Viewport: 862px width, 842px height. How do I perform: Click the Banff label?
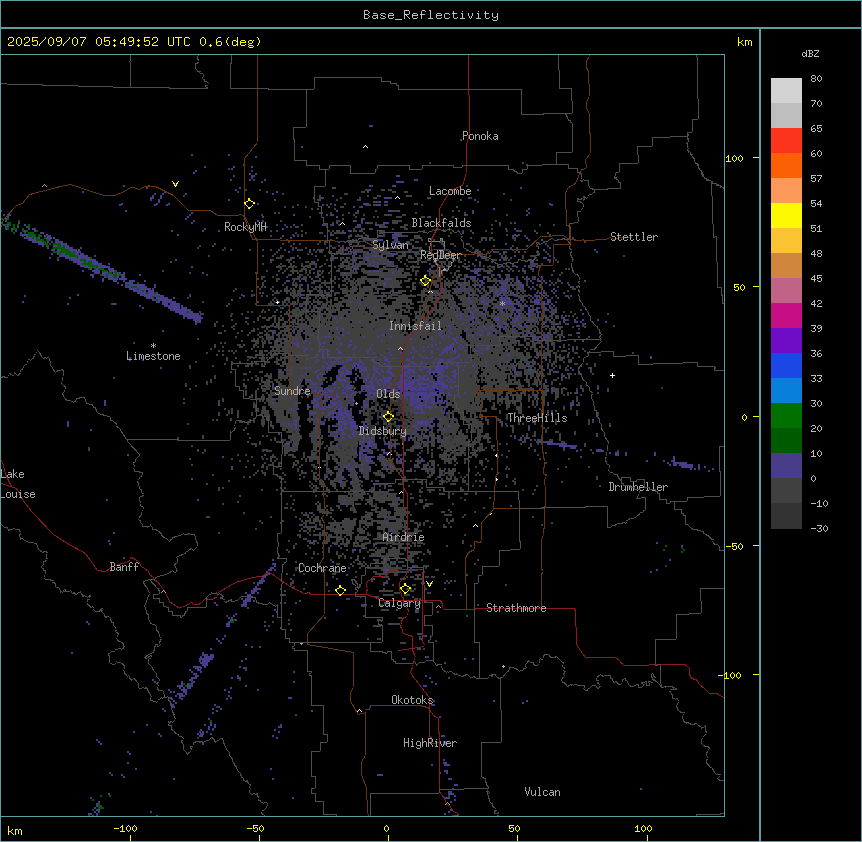(x=124, y=567)
